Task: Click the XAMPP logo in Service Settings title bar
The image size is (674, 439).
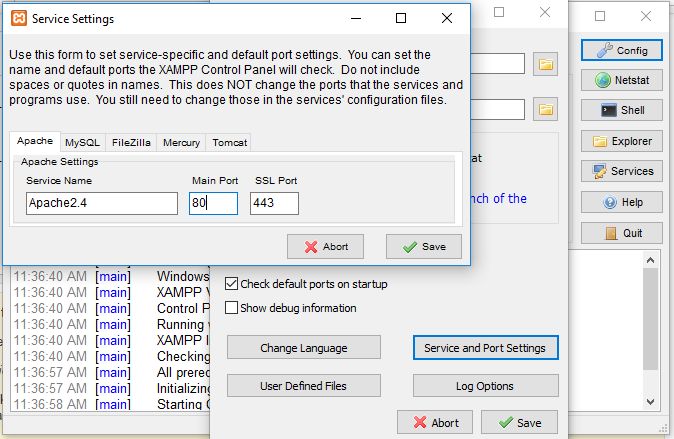Action: [18, 18]
